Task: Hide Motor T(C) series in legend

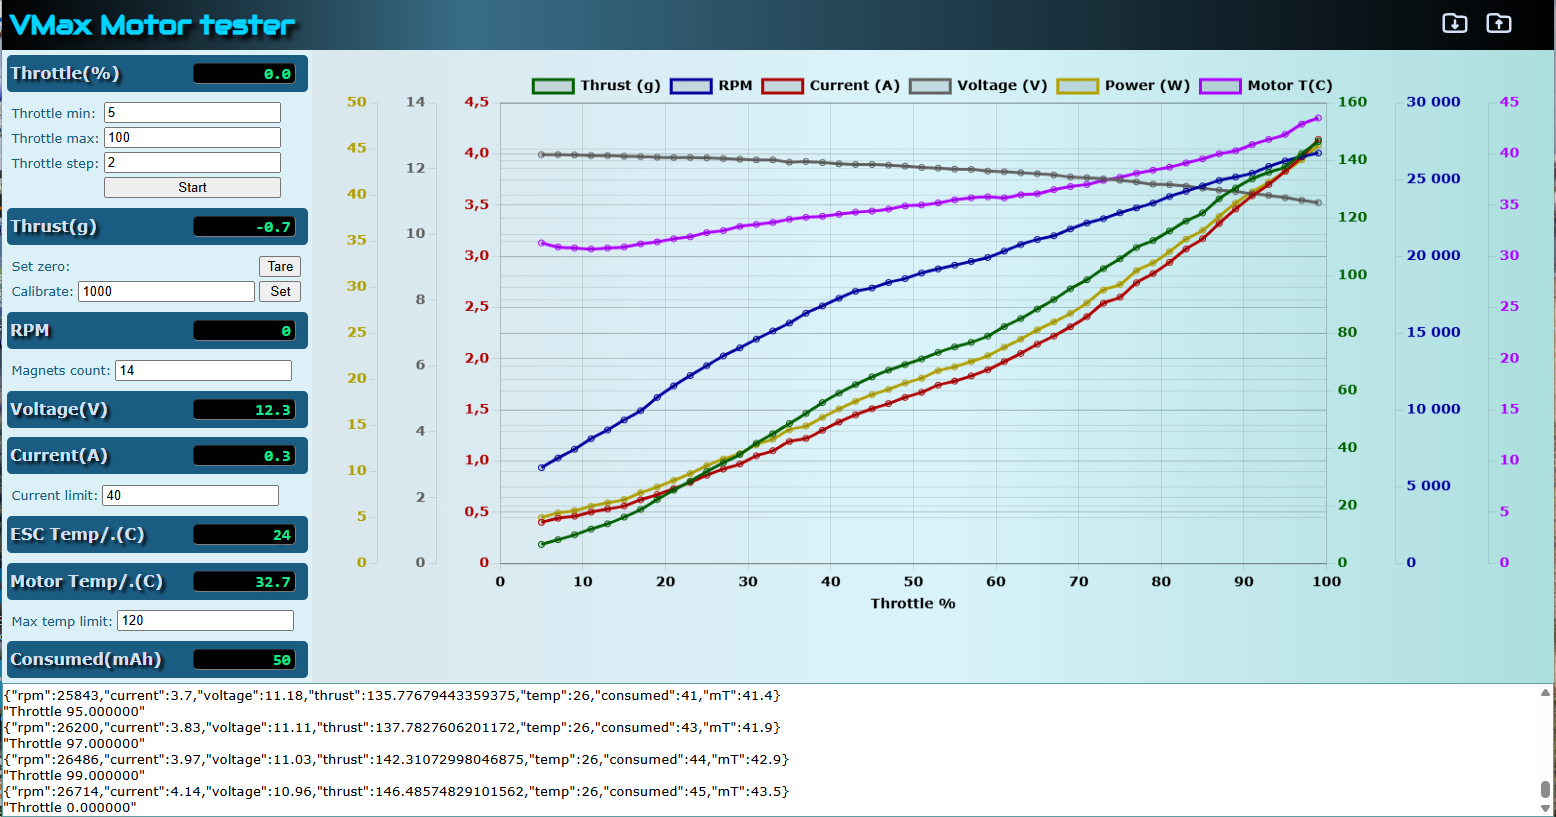Action: point(1266,86)
